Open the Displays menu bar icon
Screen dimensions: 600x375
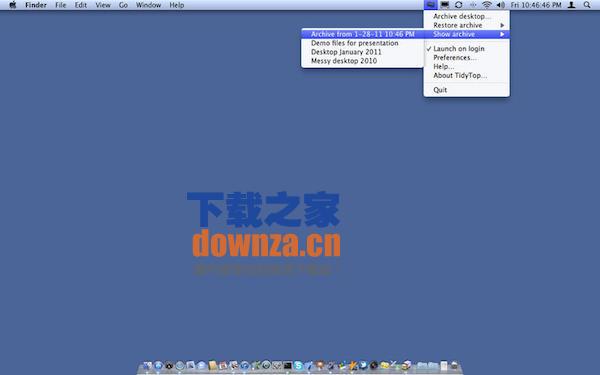pos(445,5)
